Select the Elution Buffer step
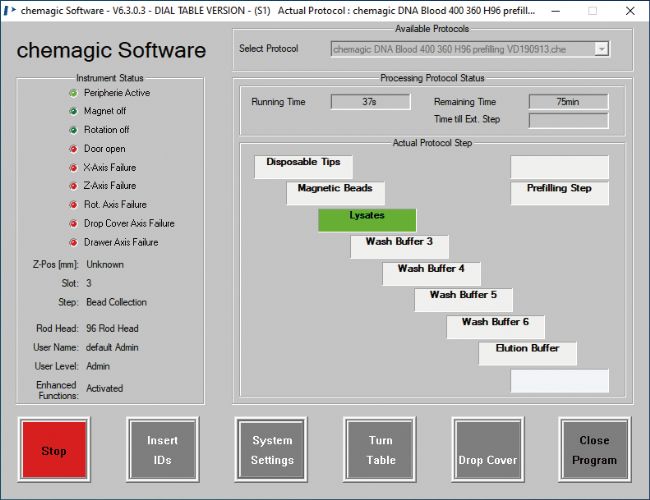Viewport: 650px width, 500px height. (x=527, y=354)
